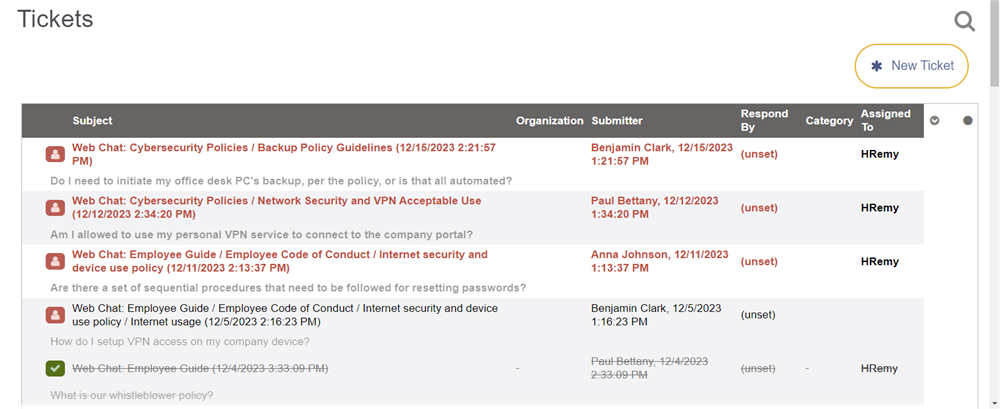Sort by the Respond By column header
The image size is (1000, 409).
coord(764,120)
